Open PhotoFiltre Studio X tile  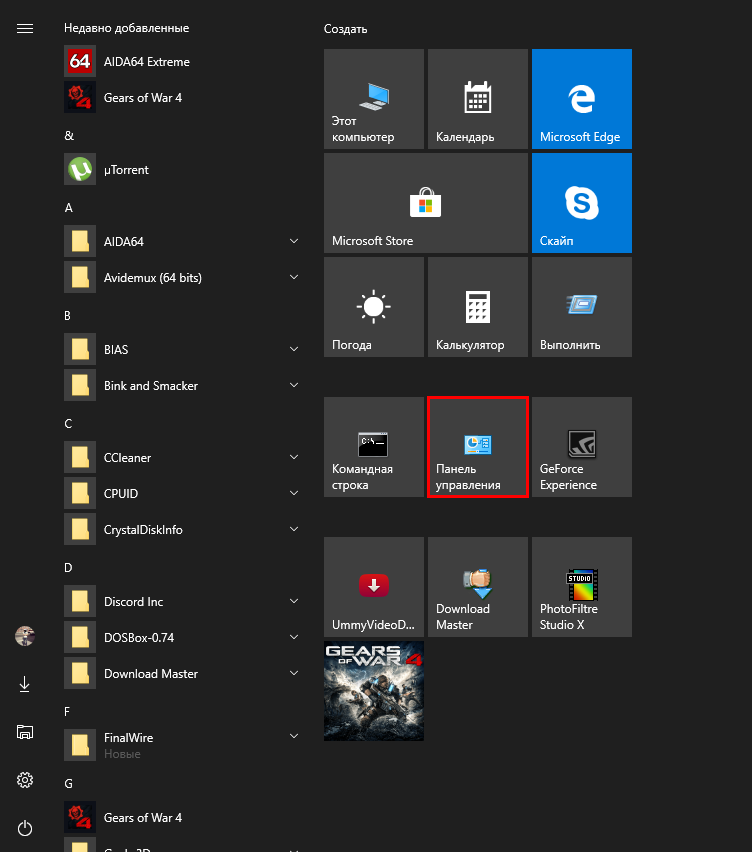pos(582,587)
